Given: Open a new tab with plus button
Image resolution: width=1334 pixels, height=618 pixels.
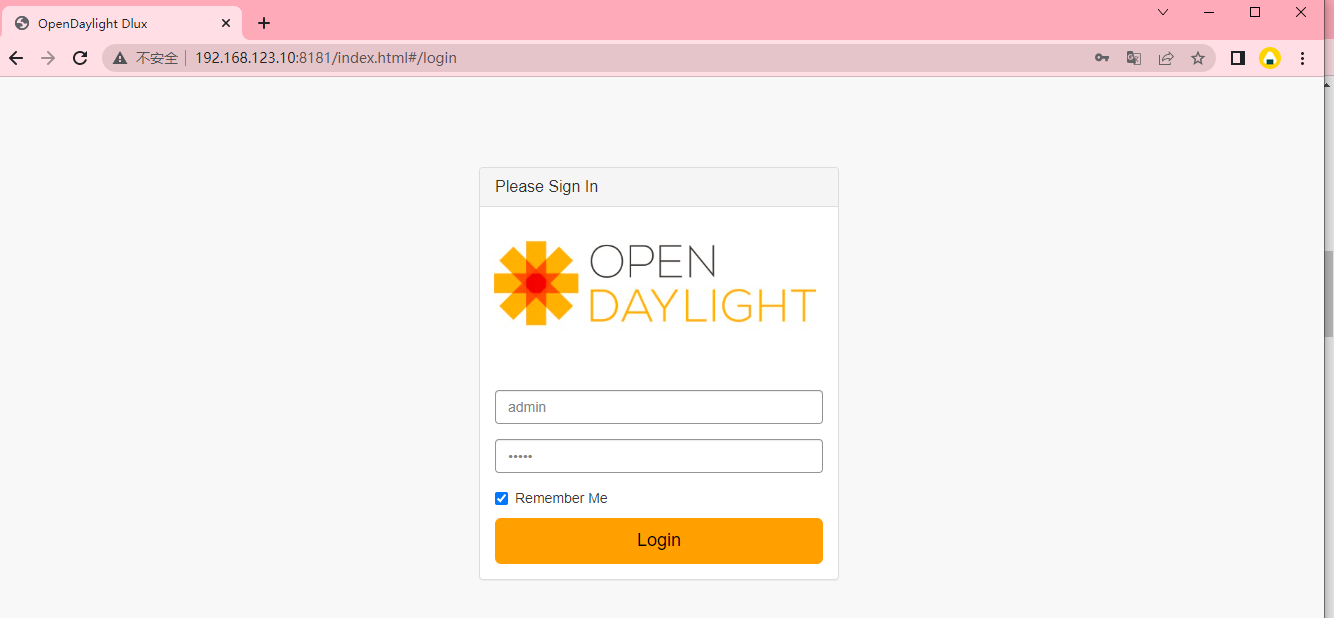Looking at the screenshot, I should [x=264, y=23].
